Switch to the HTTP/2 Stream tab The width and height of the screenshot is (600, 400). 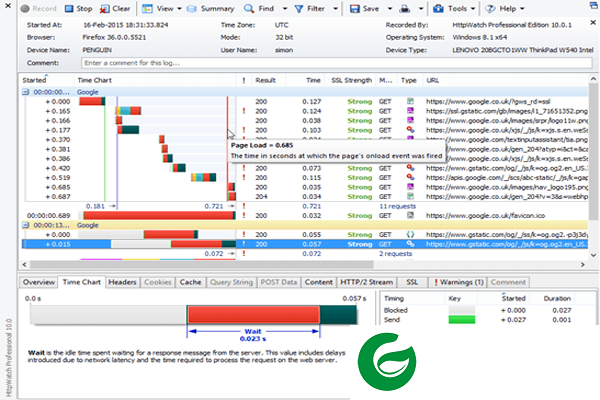[x=367, y=282]
